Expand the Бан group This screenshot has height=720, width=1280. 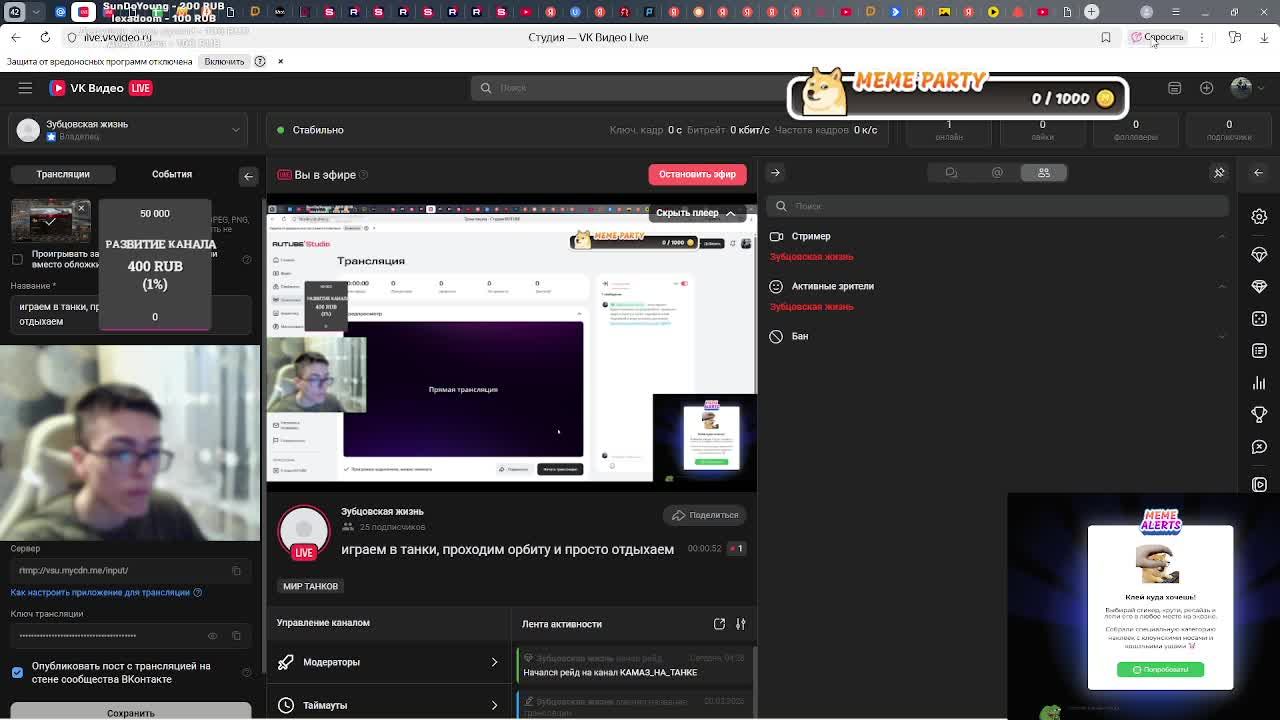click(1222, 337)
